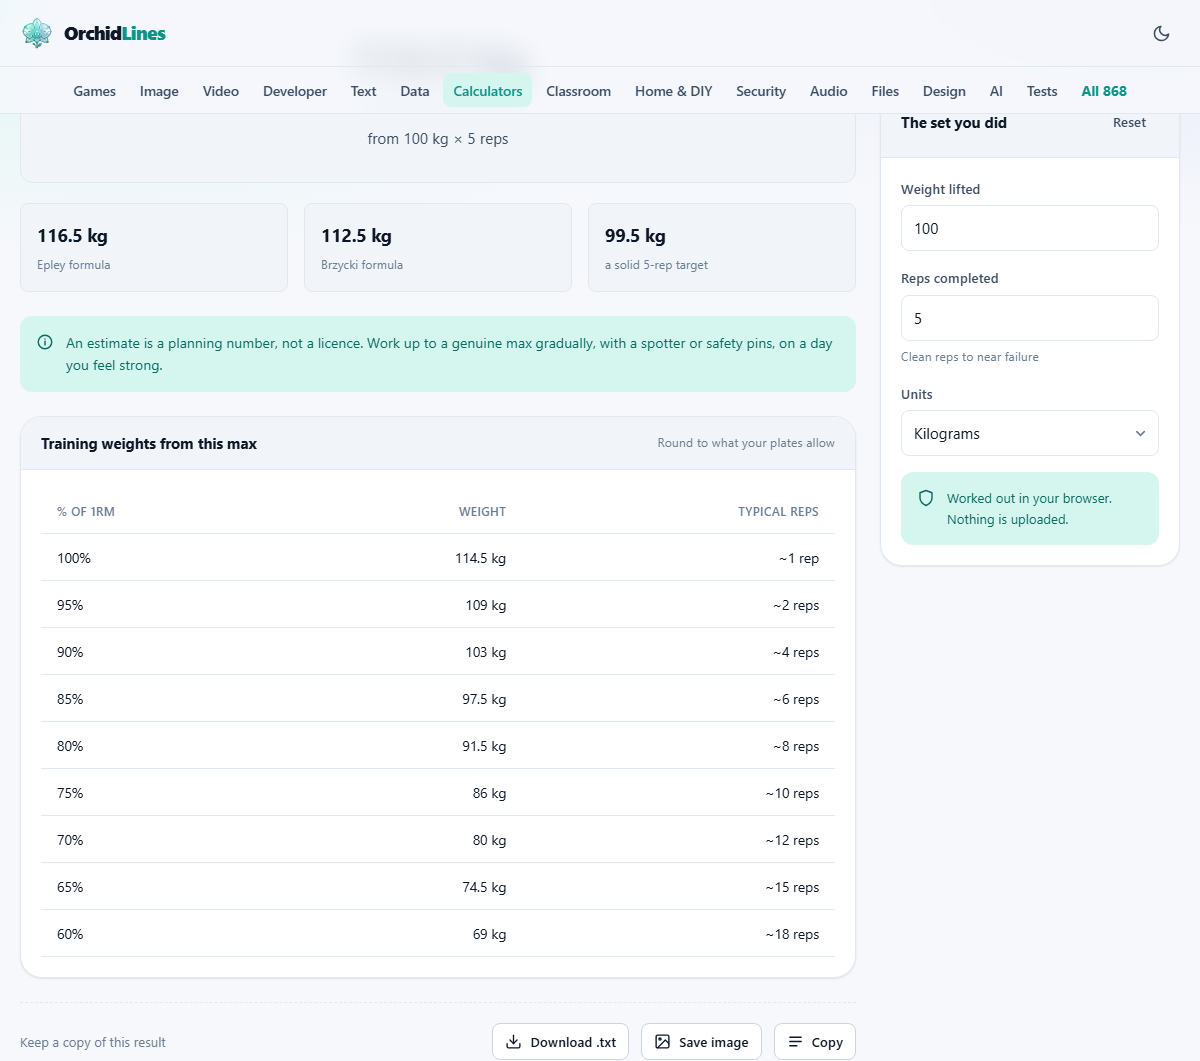Screen dimensions: 1200x1061
Task: Click 'Clean reps to near failure' hint
Action: coord(970,357)
